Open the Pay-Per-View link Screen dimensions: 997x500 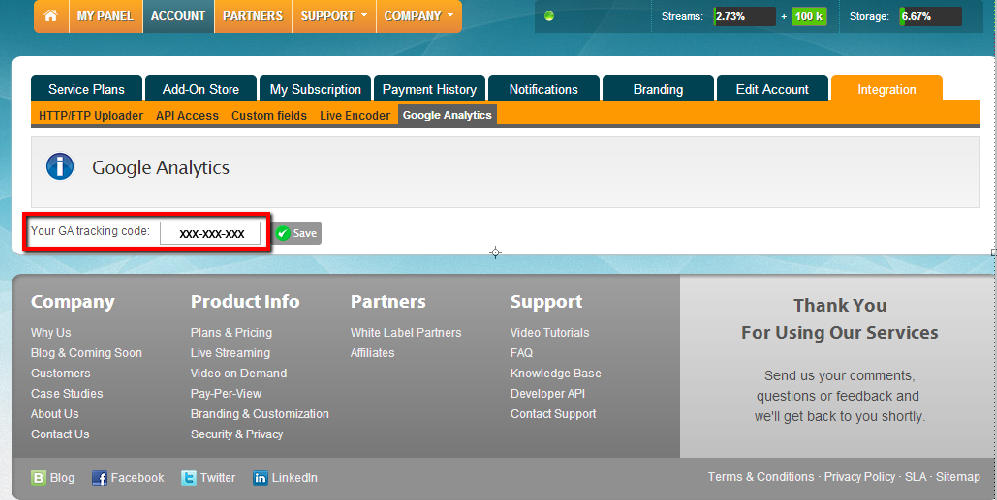(x=226, y=394)
